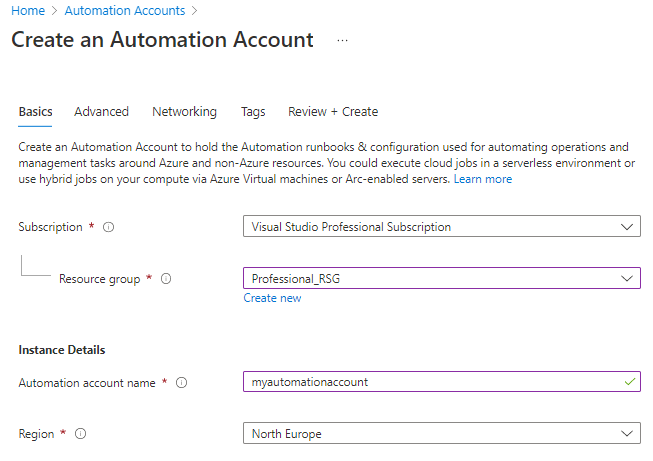The image size is (653, 461).
Task: Click the Automation account name info icon
Action: point(183,382)
